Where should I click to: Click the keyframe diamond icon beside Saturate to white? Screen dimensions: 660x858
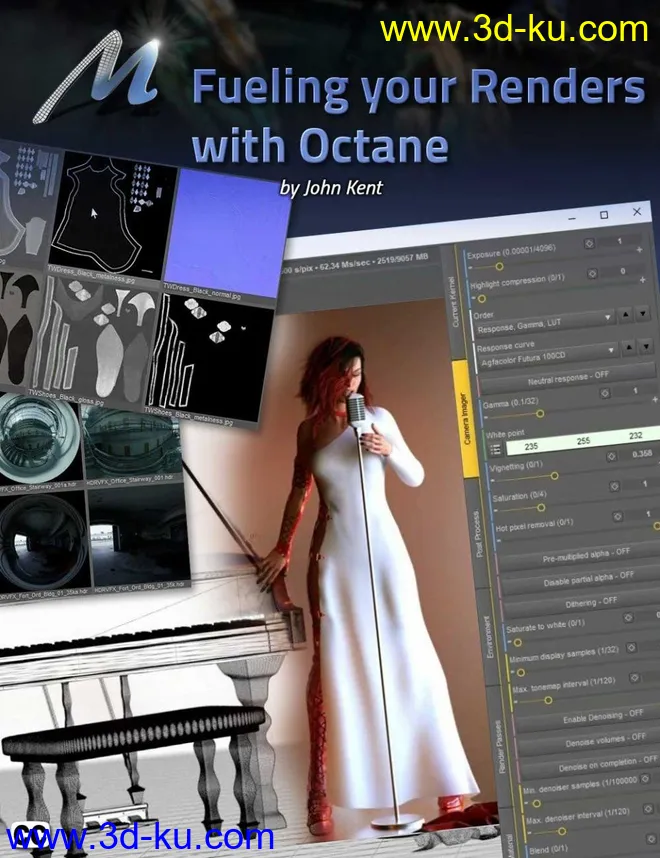[x=628, y=617]
